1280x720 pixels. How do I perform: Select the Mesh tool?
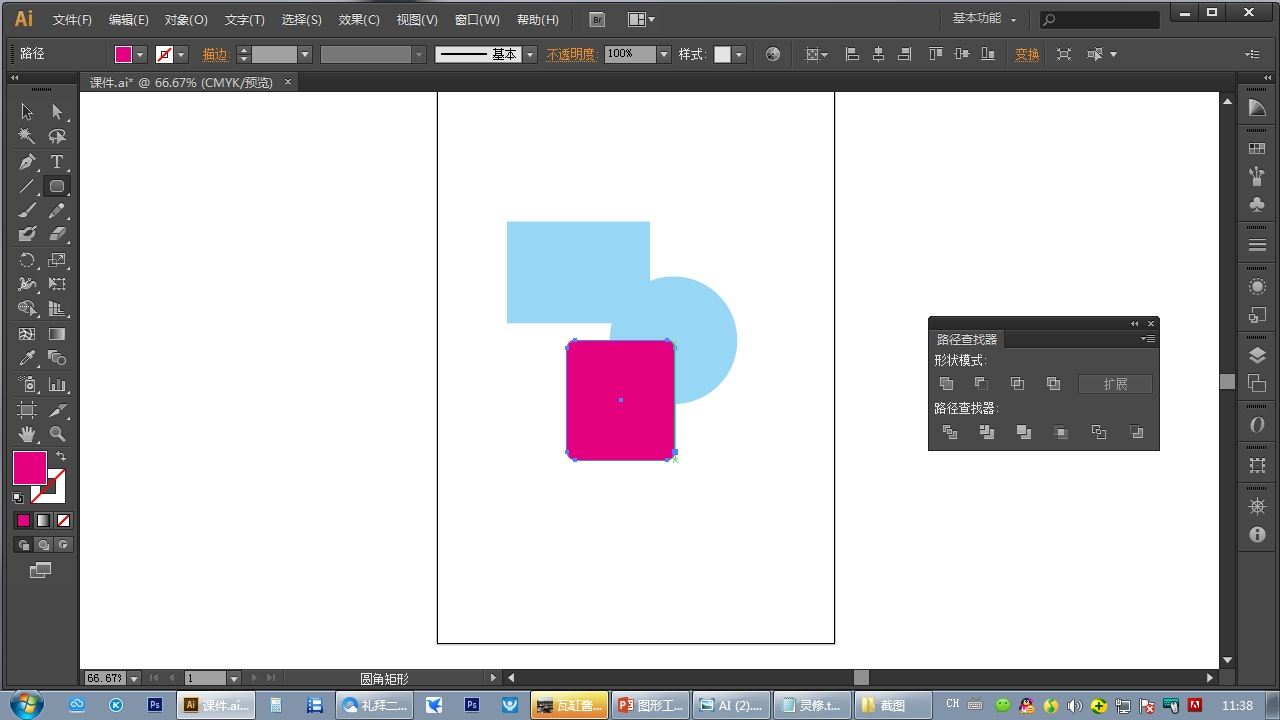27,335
